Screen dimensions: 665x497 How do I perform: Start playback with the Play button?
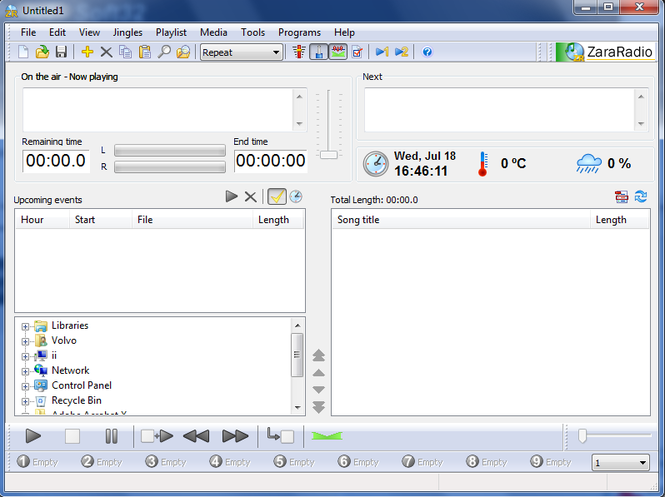click(33, 436)
